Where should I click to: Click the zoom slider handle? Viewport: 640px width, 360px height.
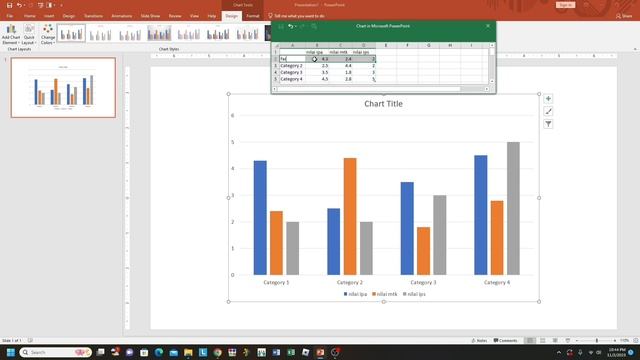(x=597, y=340)
